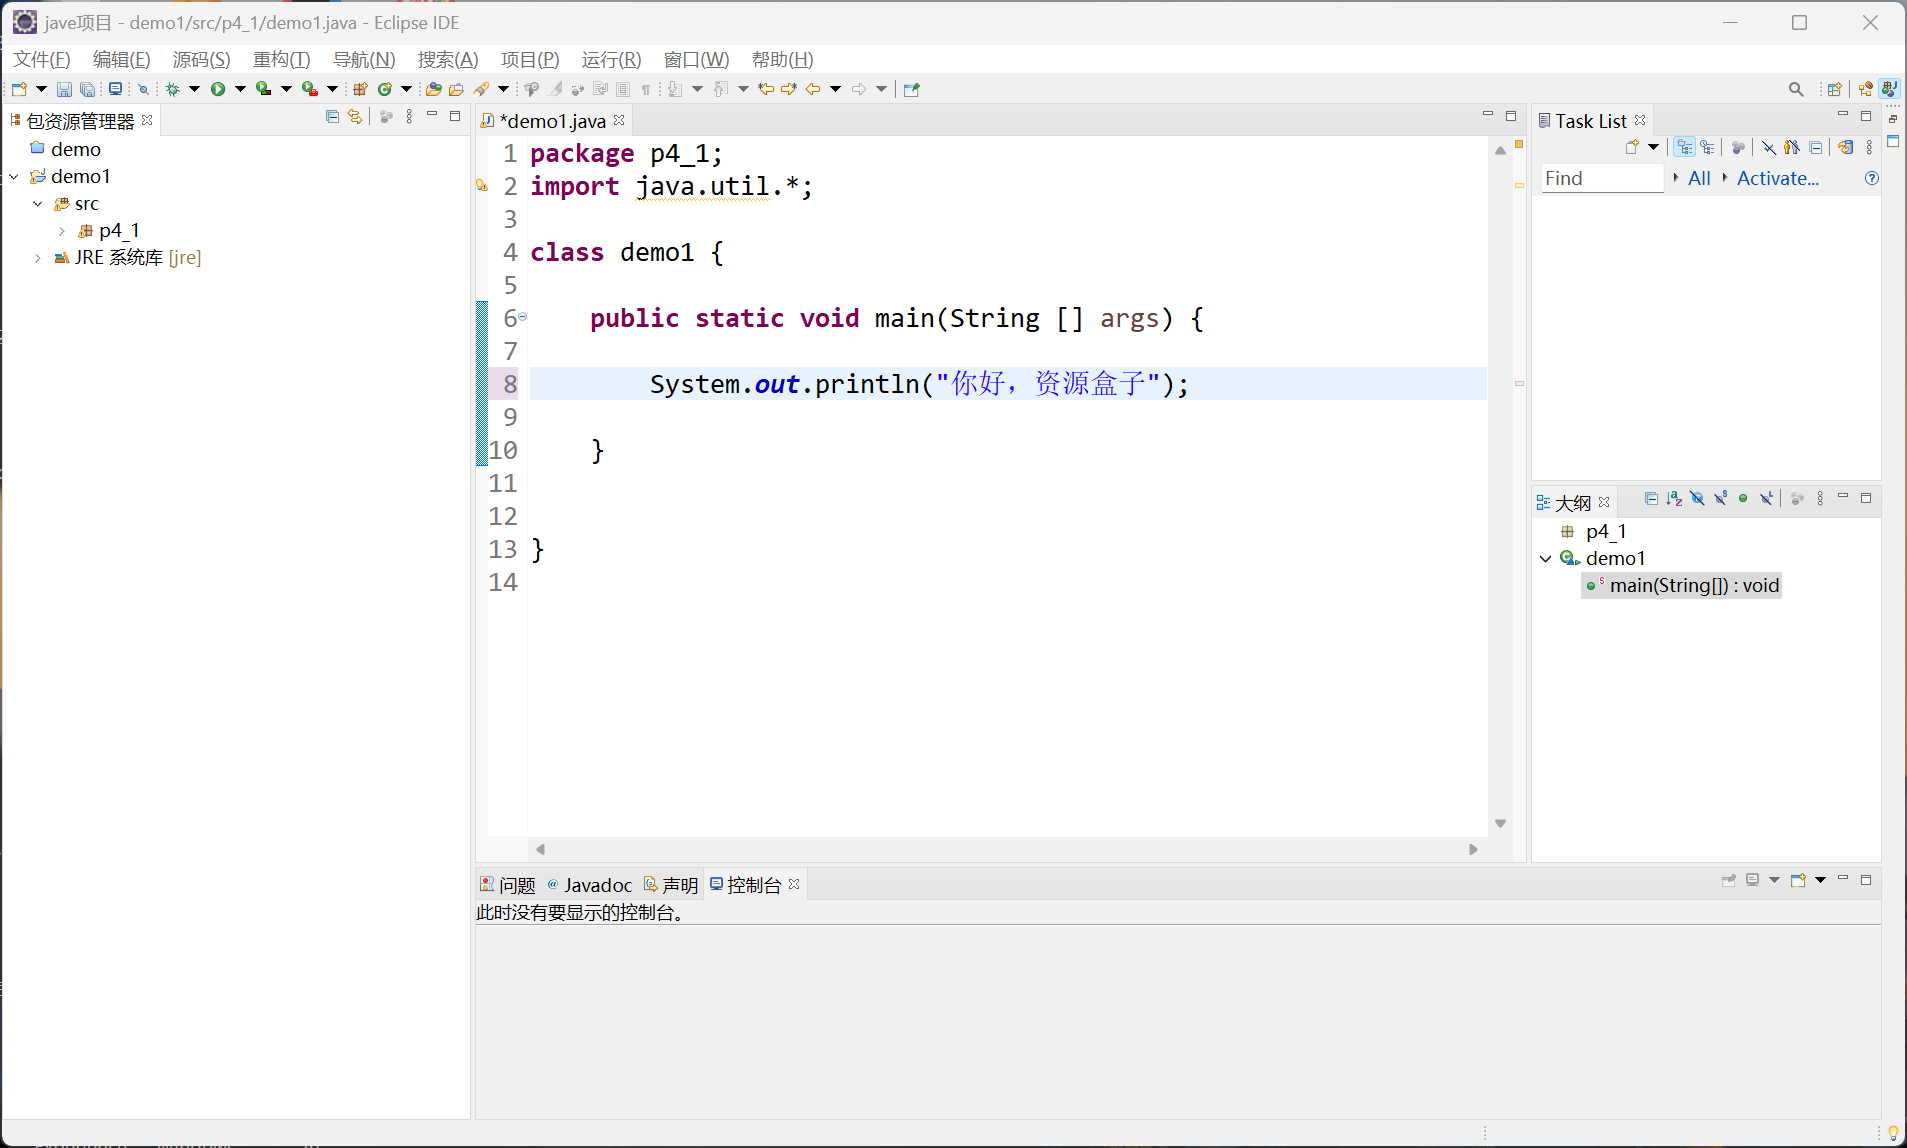This screenshot has width=1907, height=1148.
Task: Open the terminal icon in the main toolbar
Action: point(115,88)
